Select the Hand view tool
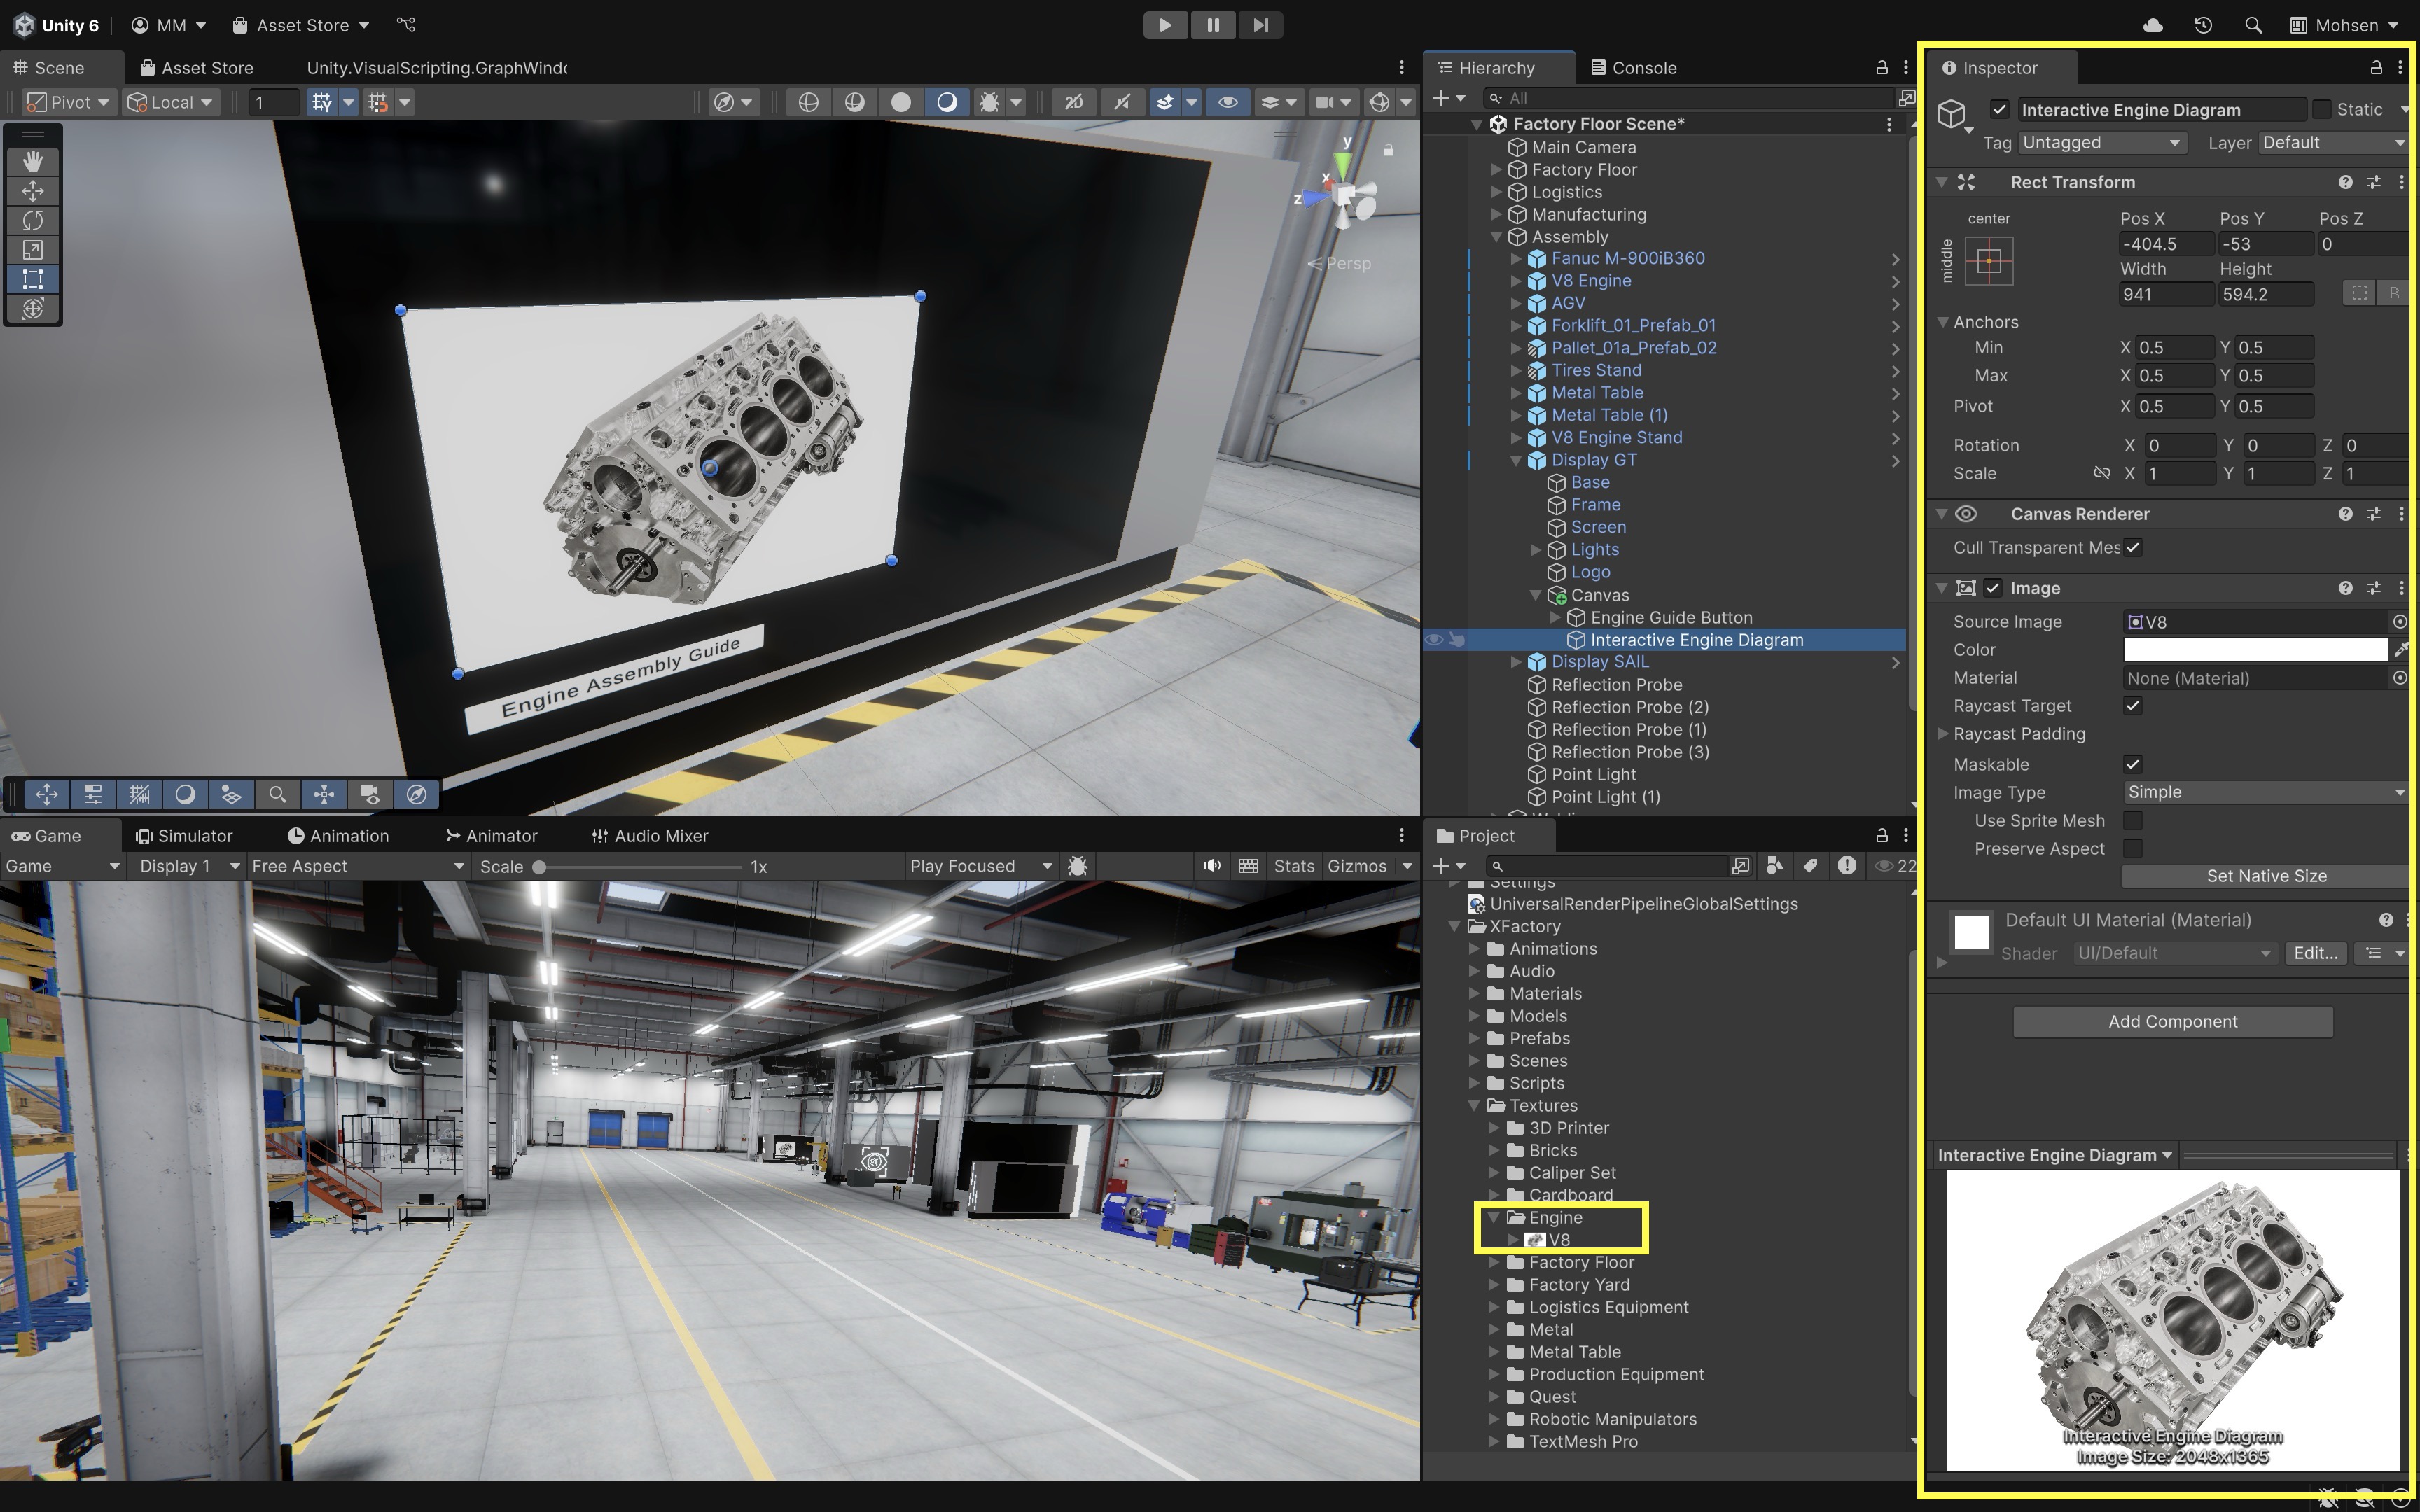This screenshot has height=1512, width=2420. [x=32, y=161]
